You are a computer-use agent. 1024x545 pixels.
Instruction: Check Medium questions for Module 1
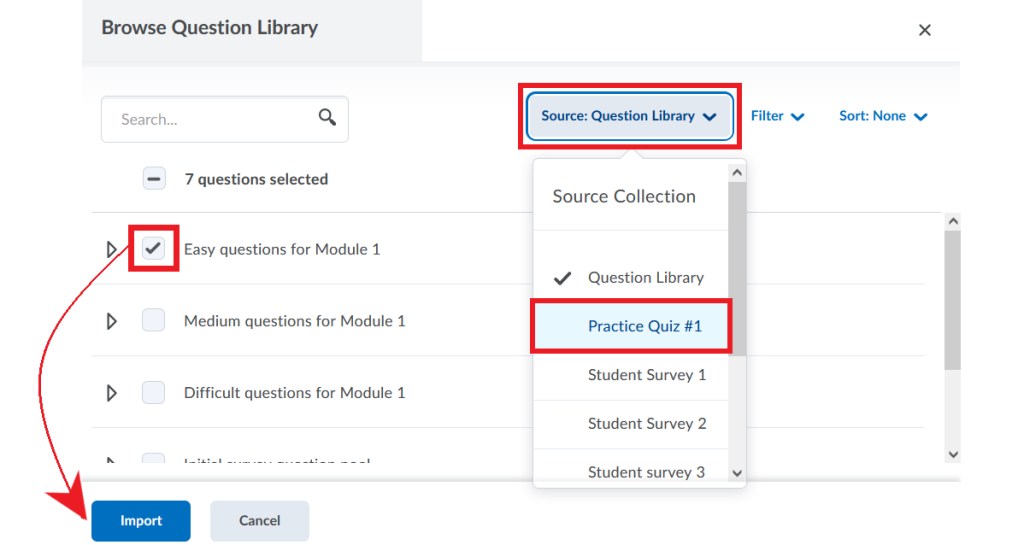coord(153,320)
